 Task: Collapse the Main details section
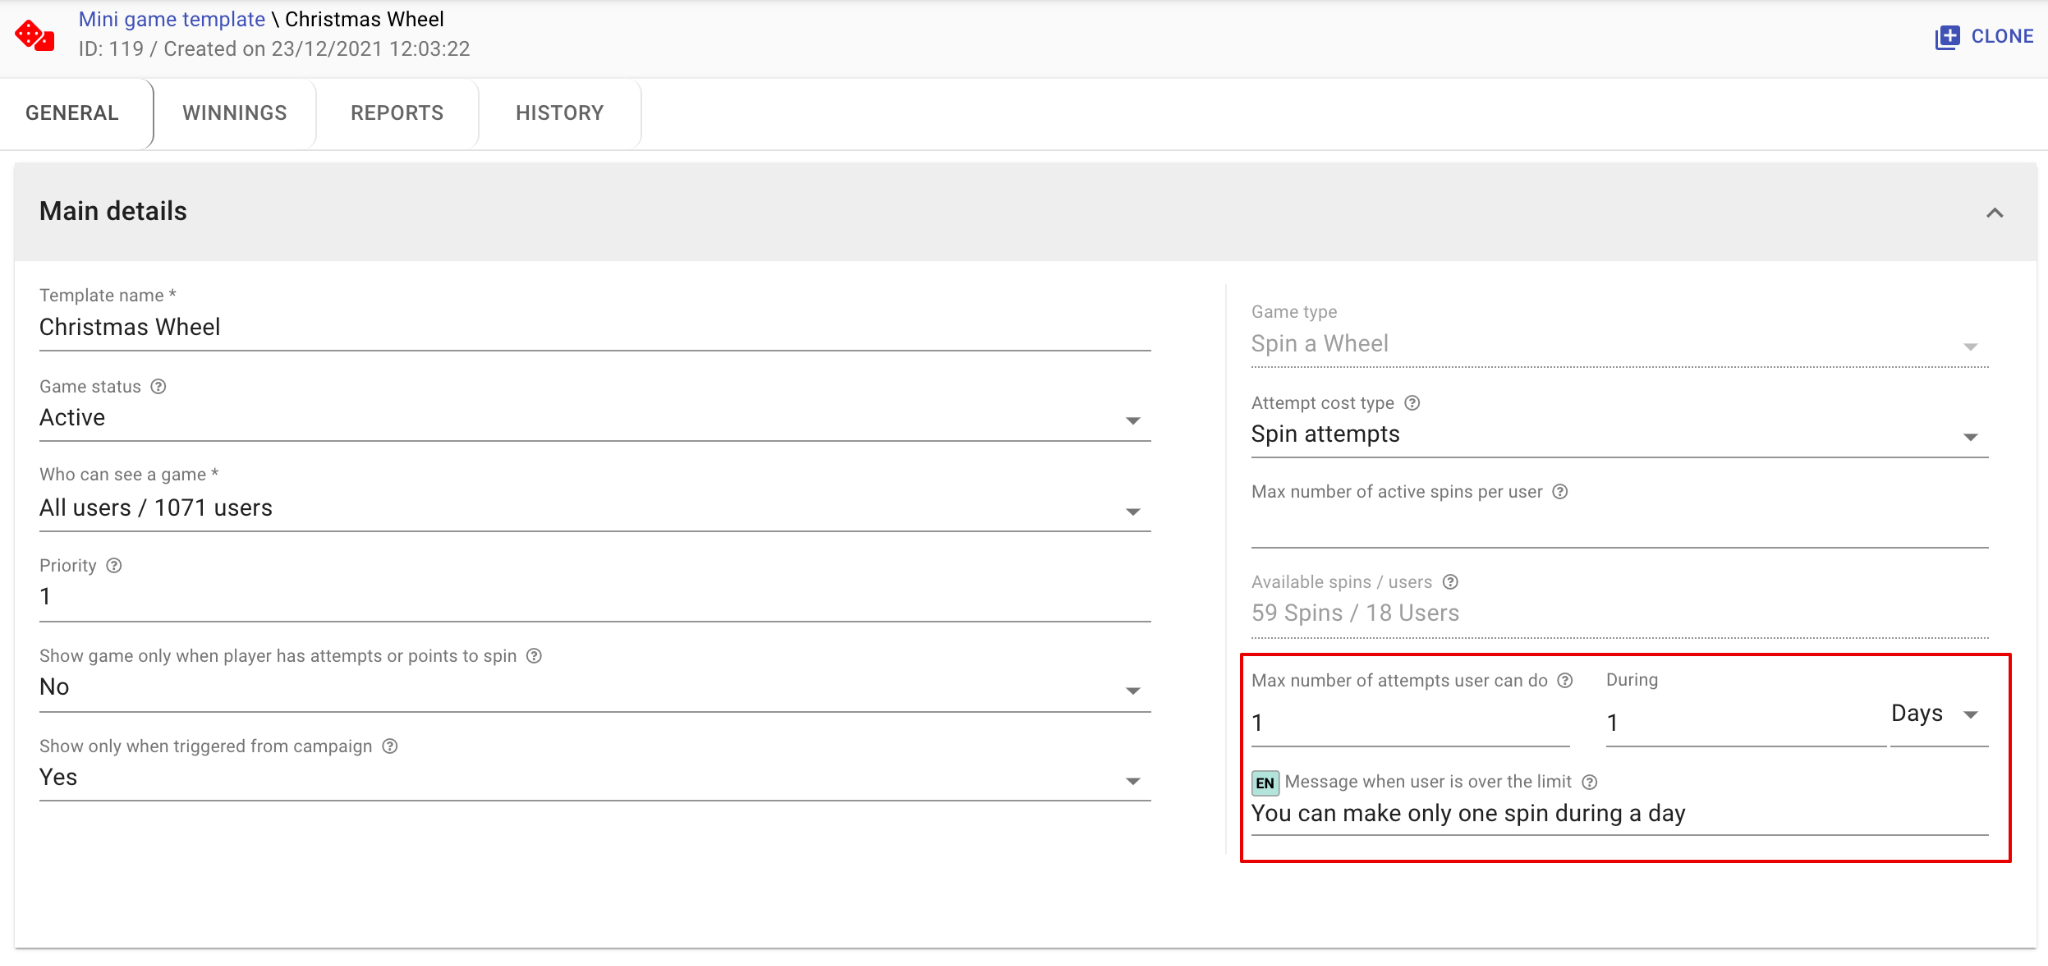point(1994,213)
